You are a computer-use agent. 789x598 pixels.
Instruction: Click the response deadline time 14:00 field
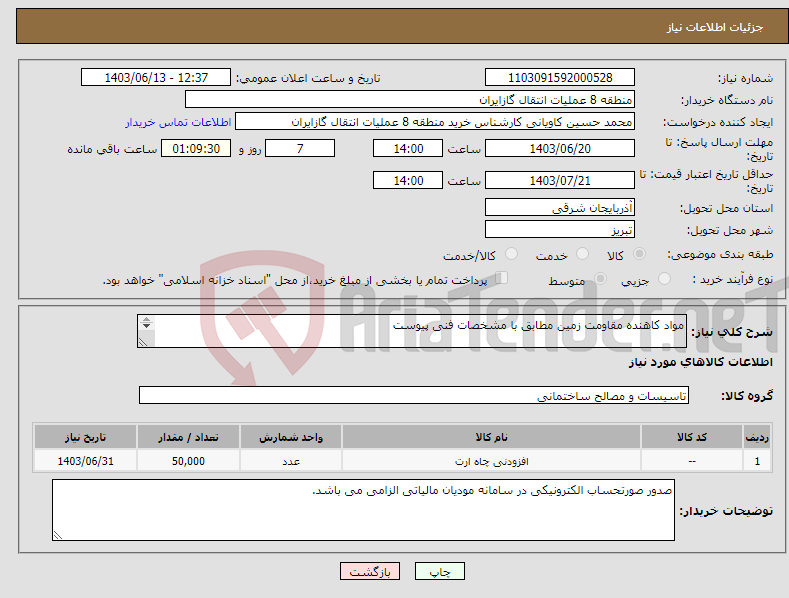[408, 148]
